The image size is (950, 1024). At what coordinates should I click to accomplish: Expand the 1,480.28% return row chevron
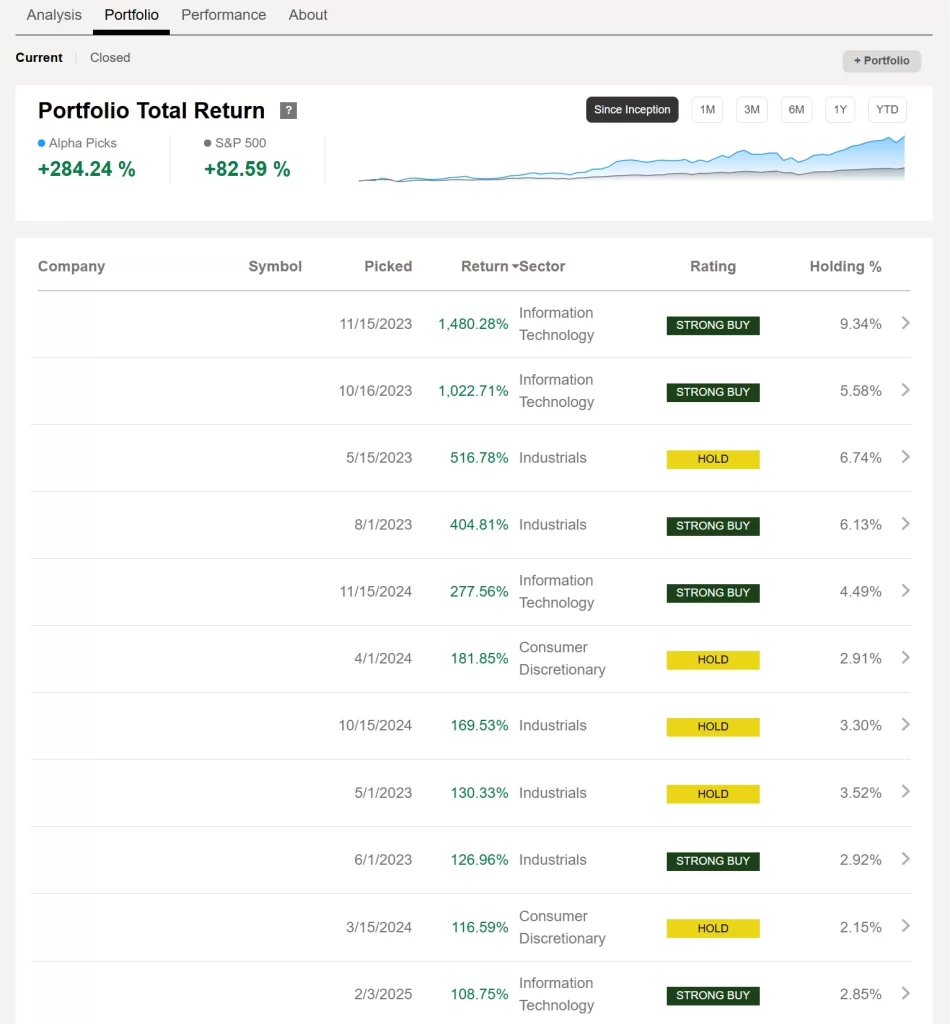click(x=905, y=323)
